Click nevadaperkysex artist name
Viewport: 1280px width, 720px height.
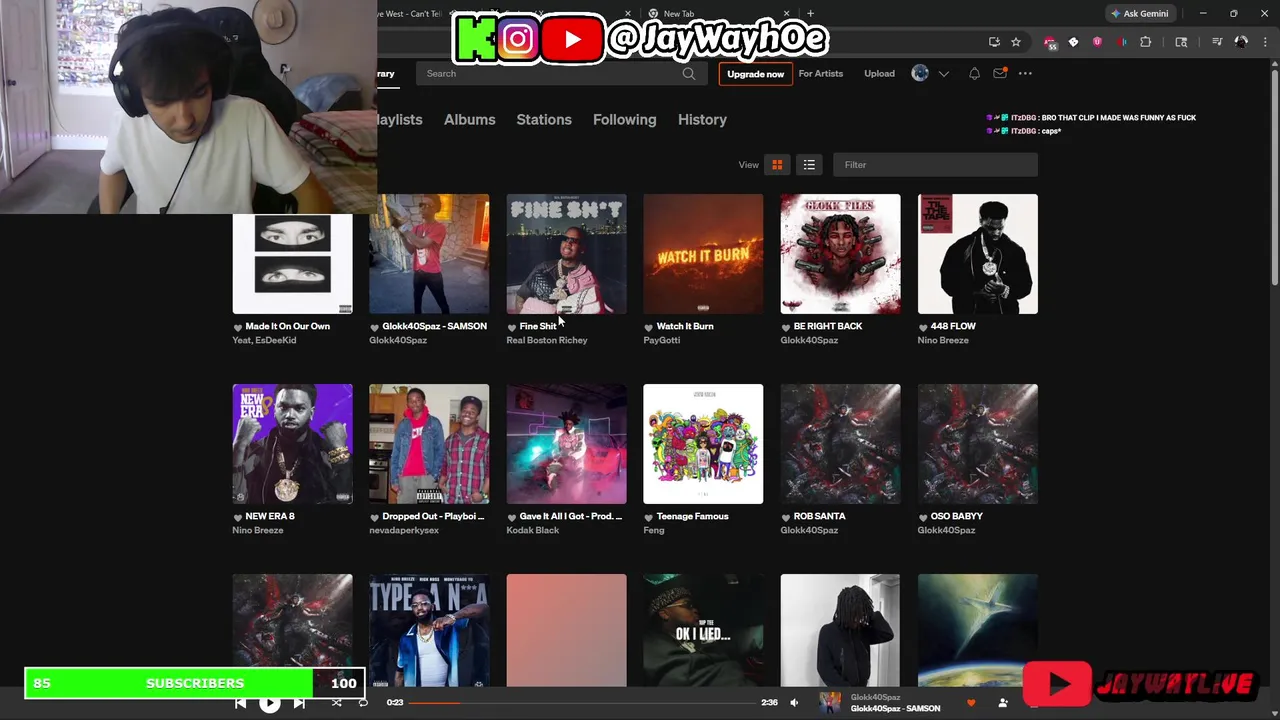(404, 530)
